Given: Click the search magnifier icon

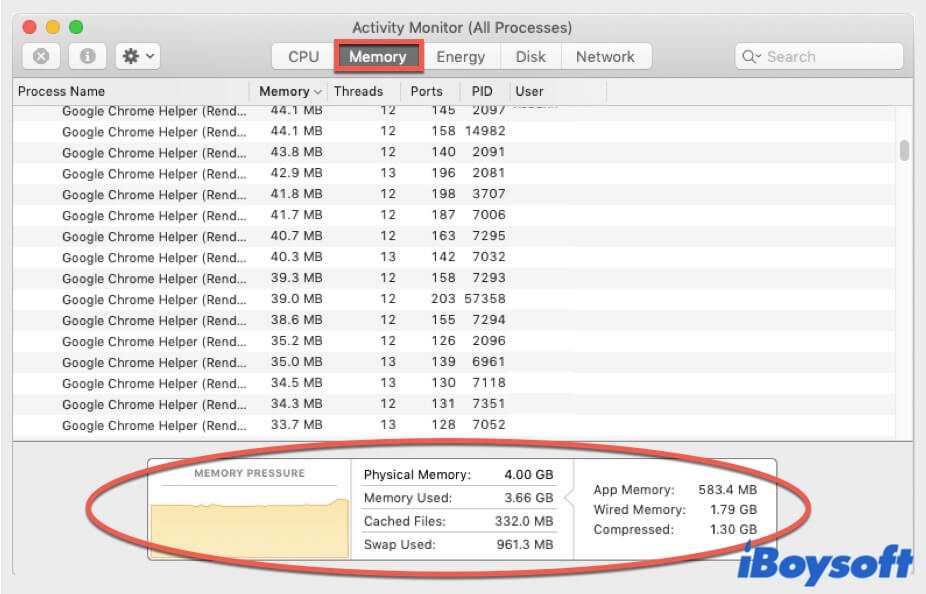Looking at the screenshot, I should [751, 57].
